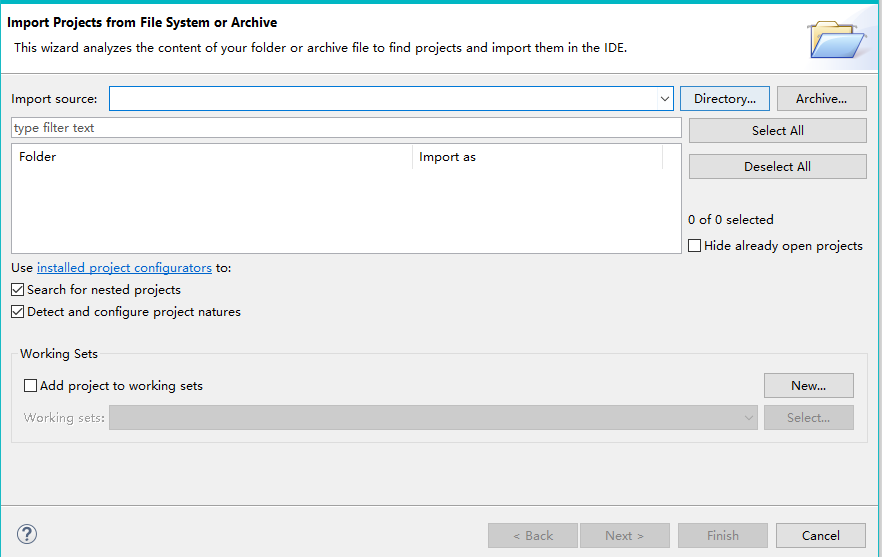Click Deselect All button
Screen dimensions: 882x557
tap(777, 167)
